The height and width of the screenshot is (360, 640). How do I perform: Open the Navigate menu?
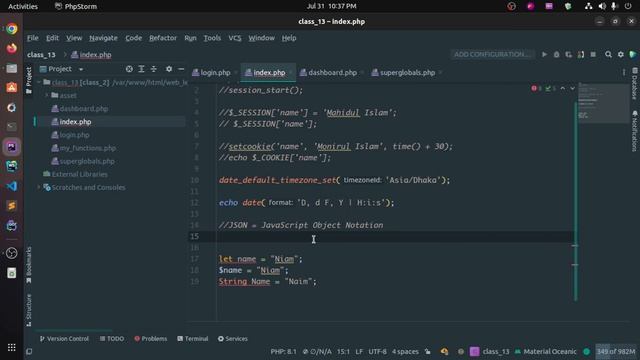point(103,38)
